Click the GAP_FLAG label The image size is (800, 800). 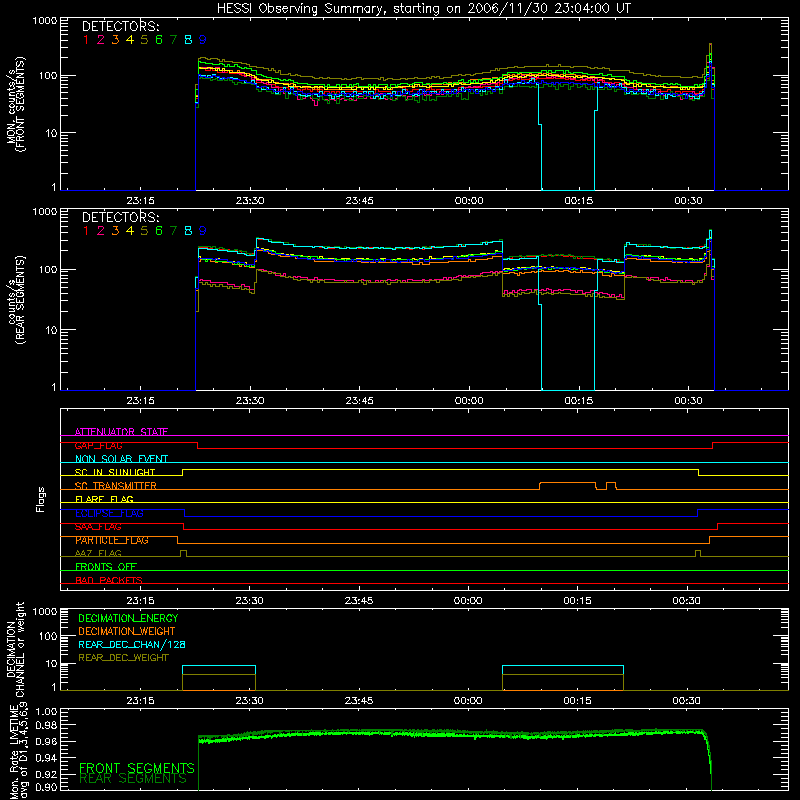98,445
